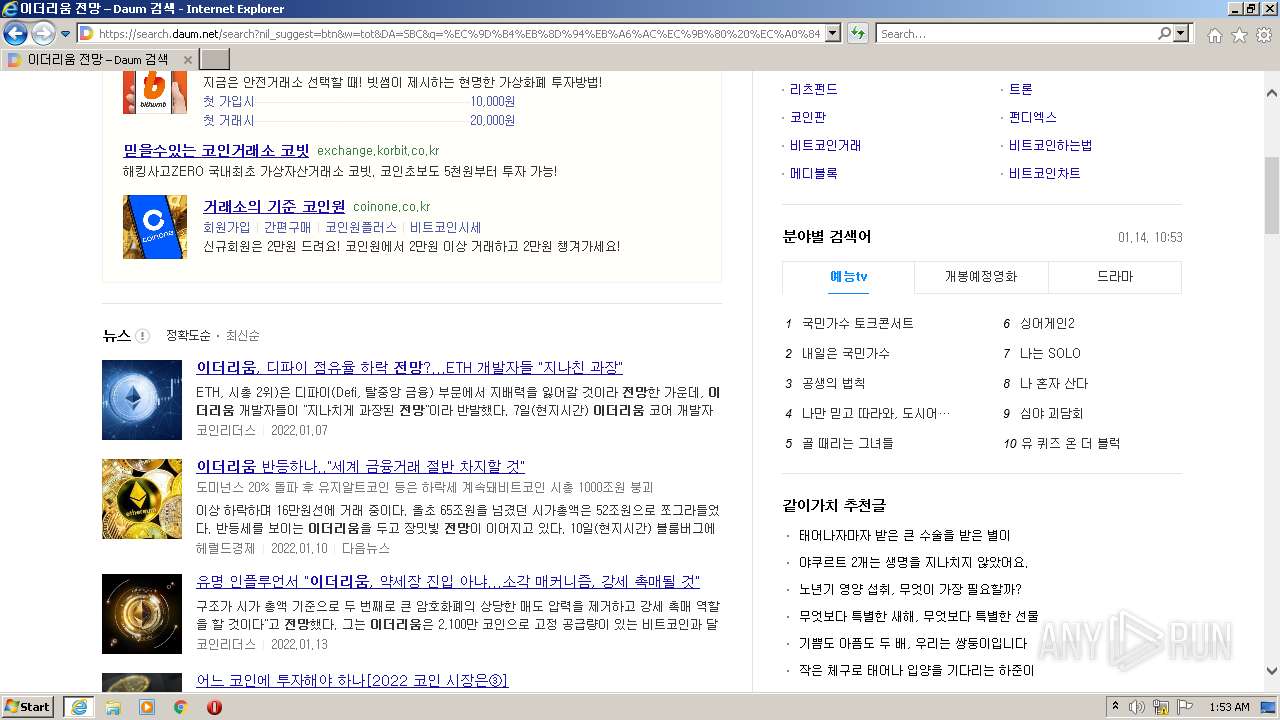Screen dimensions: 1280x720
Task: Open ranked item 국민가수 토크콘서트
Action: click(x=858, y=324)
